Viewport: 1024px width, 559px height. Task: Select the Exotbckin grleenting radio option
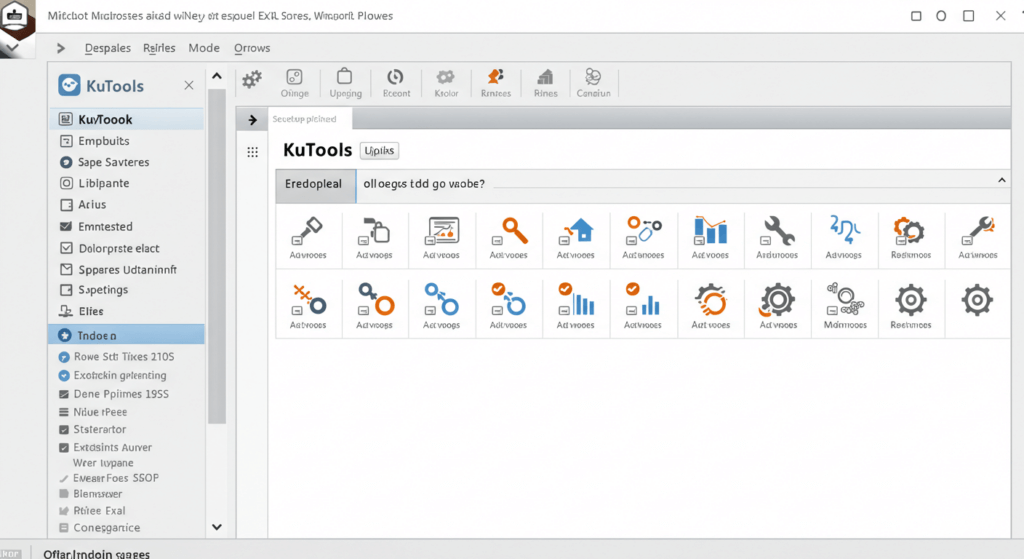(x=64, y=376)
